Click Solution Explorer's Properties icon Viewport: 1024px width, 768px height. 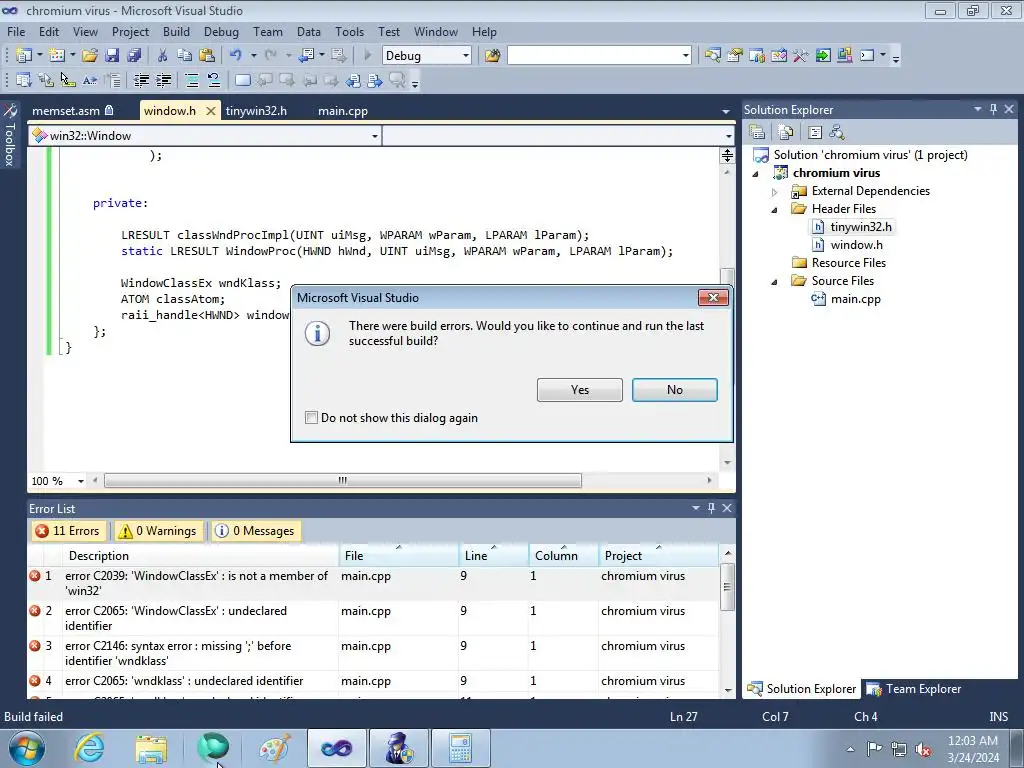tap(757, 133)
